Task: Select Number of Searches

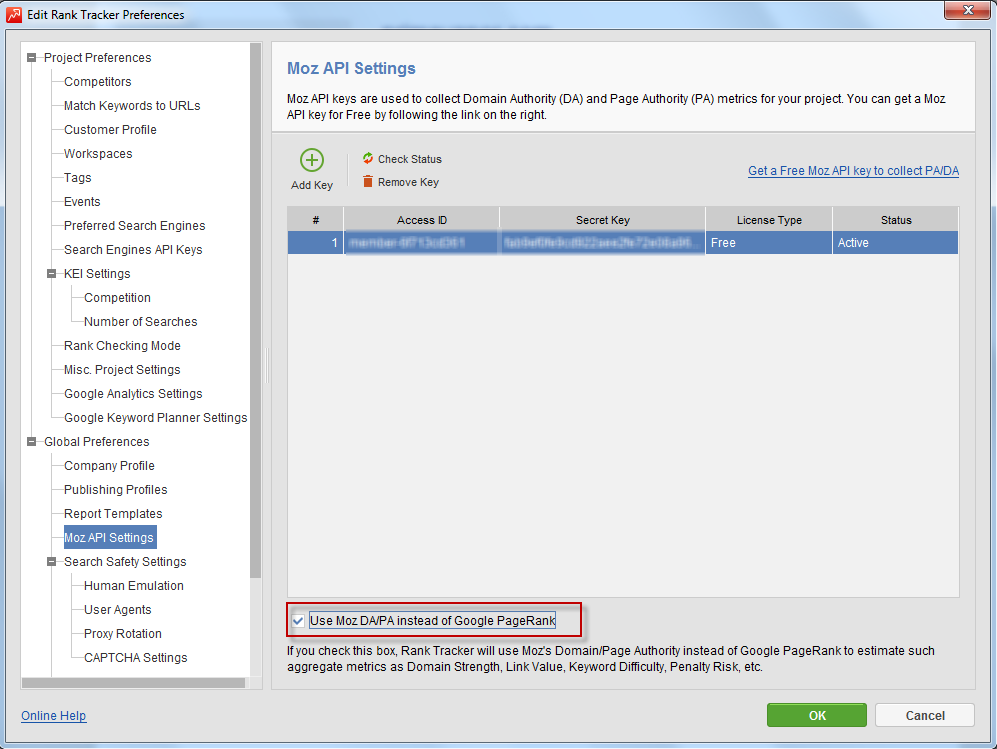Action: pyautogui.click(x=141, y=322)
